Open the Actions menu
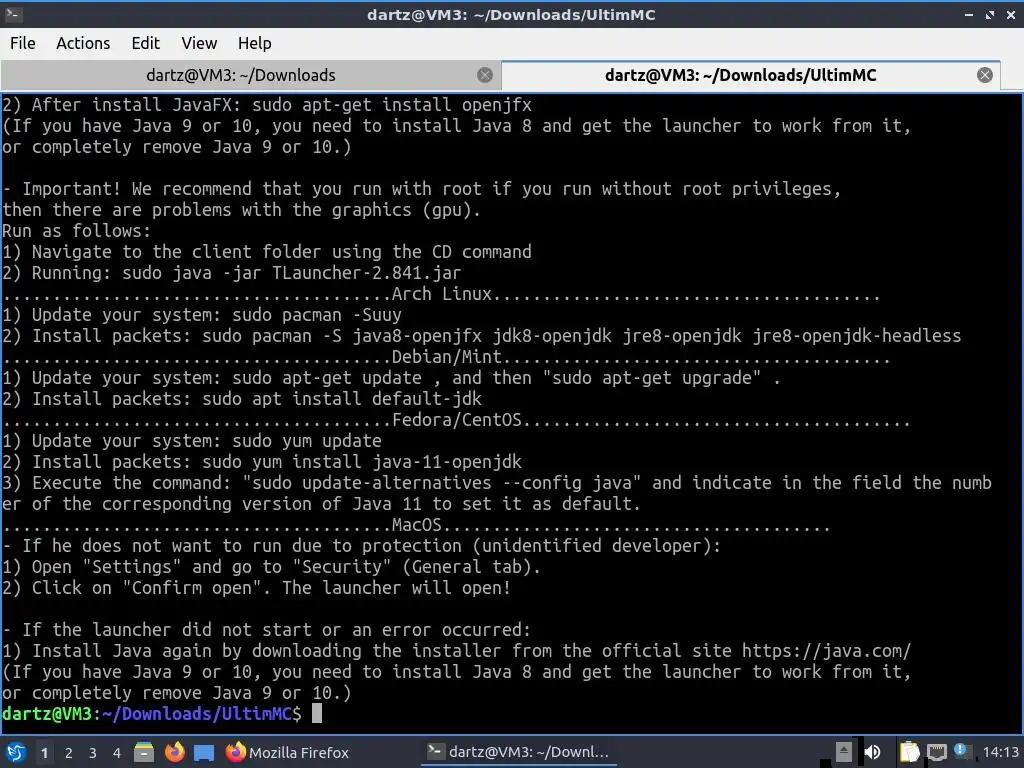This screenshot has height=768, width=1024. [x=83, y=43]
